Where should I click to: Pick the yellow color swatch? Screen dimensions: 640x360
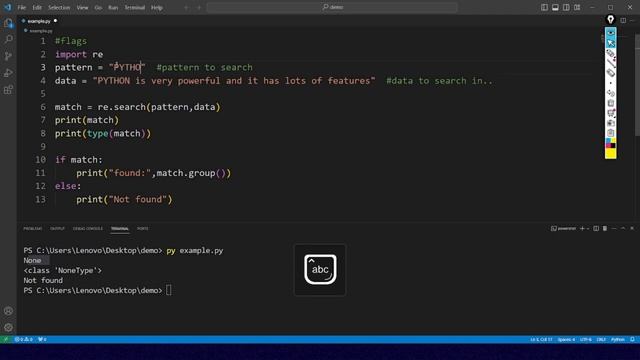[611, 153]
